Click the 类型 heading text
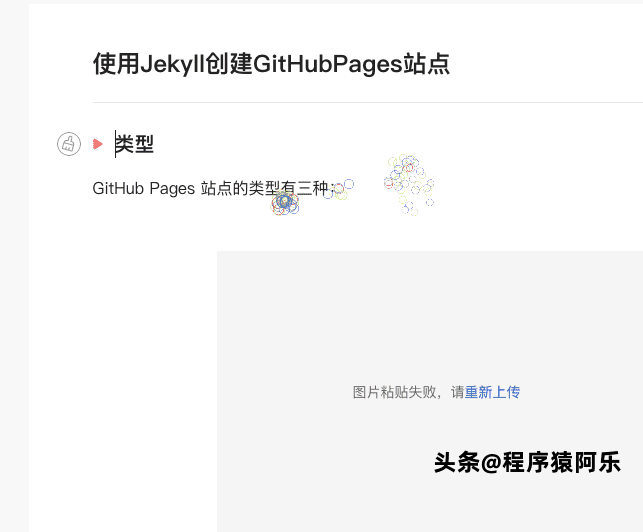This screenshot has height=532, width=643. [x=135, y=144]
